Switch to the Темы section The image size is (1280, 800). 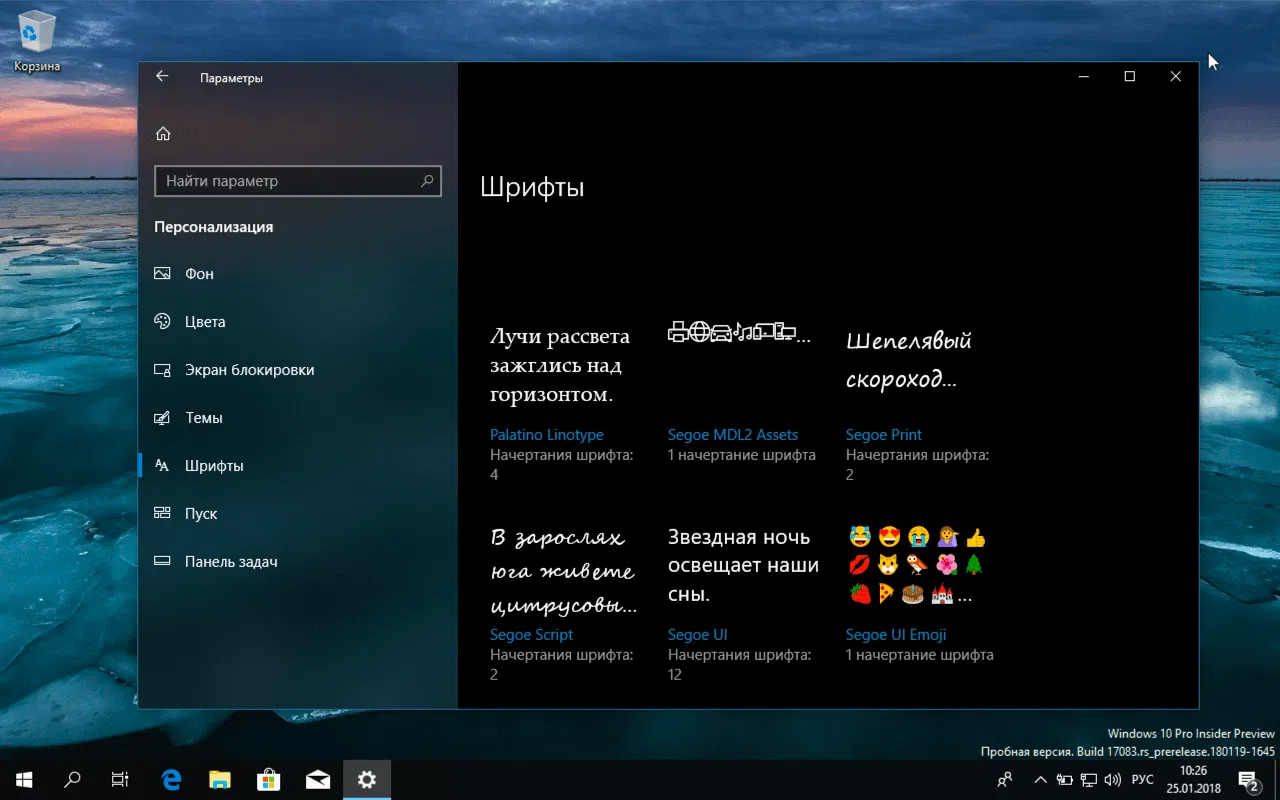298,418
